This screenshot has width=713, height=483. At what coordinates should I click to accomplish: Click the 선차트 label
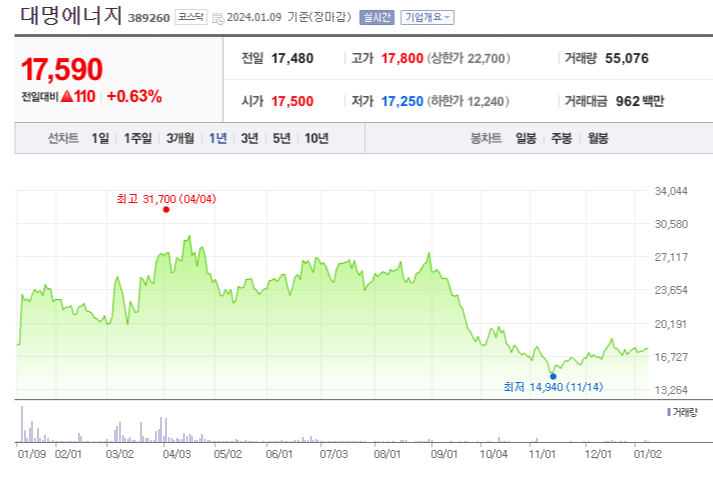[x=63, y=138]
